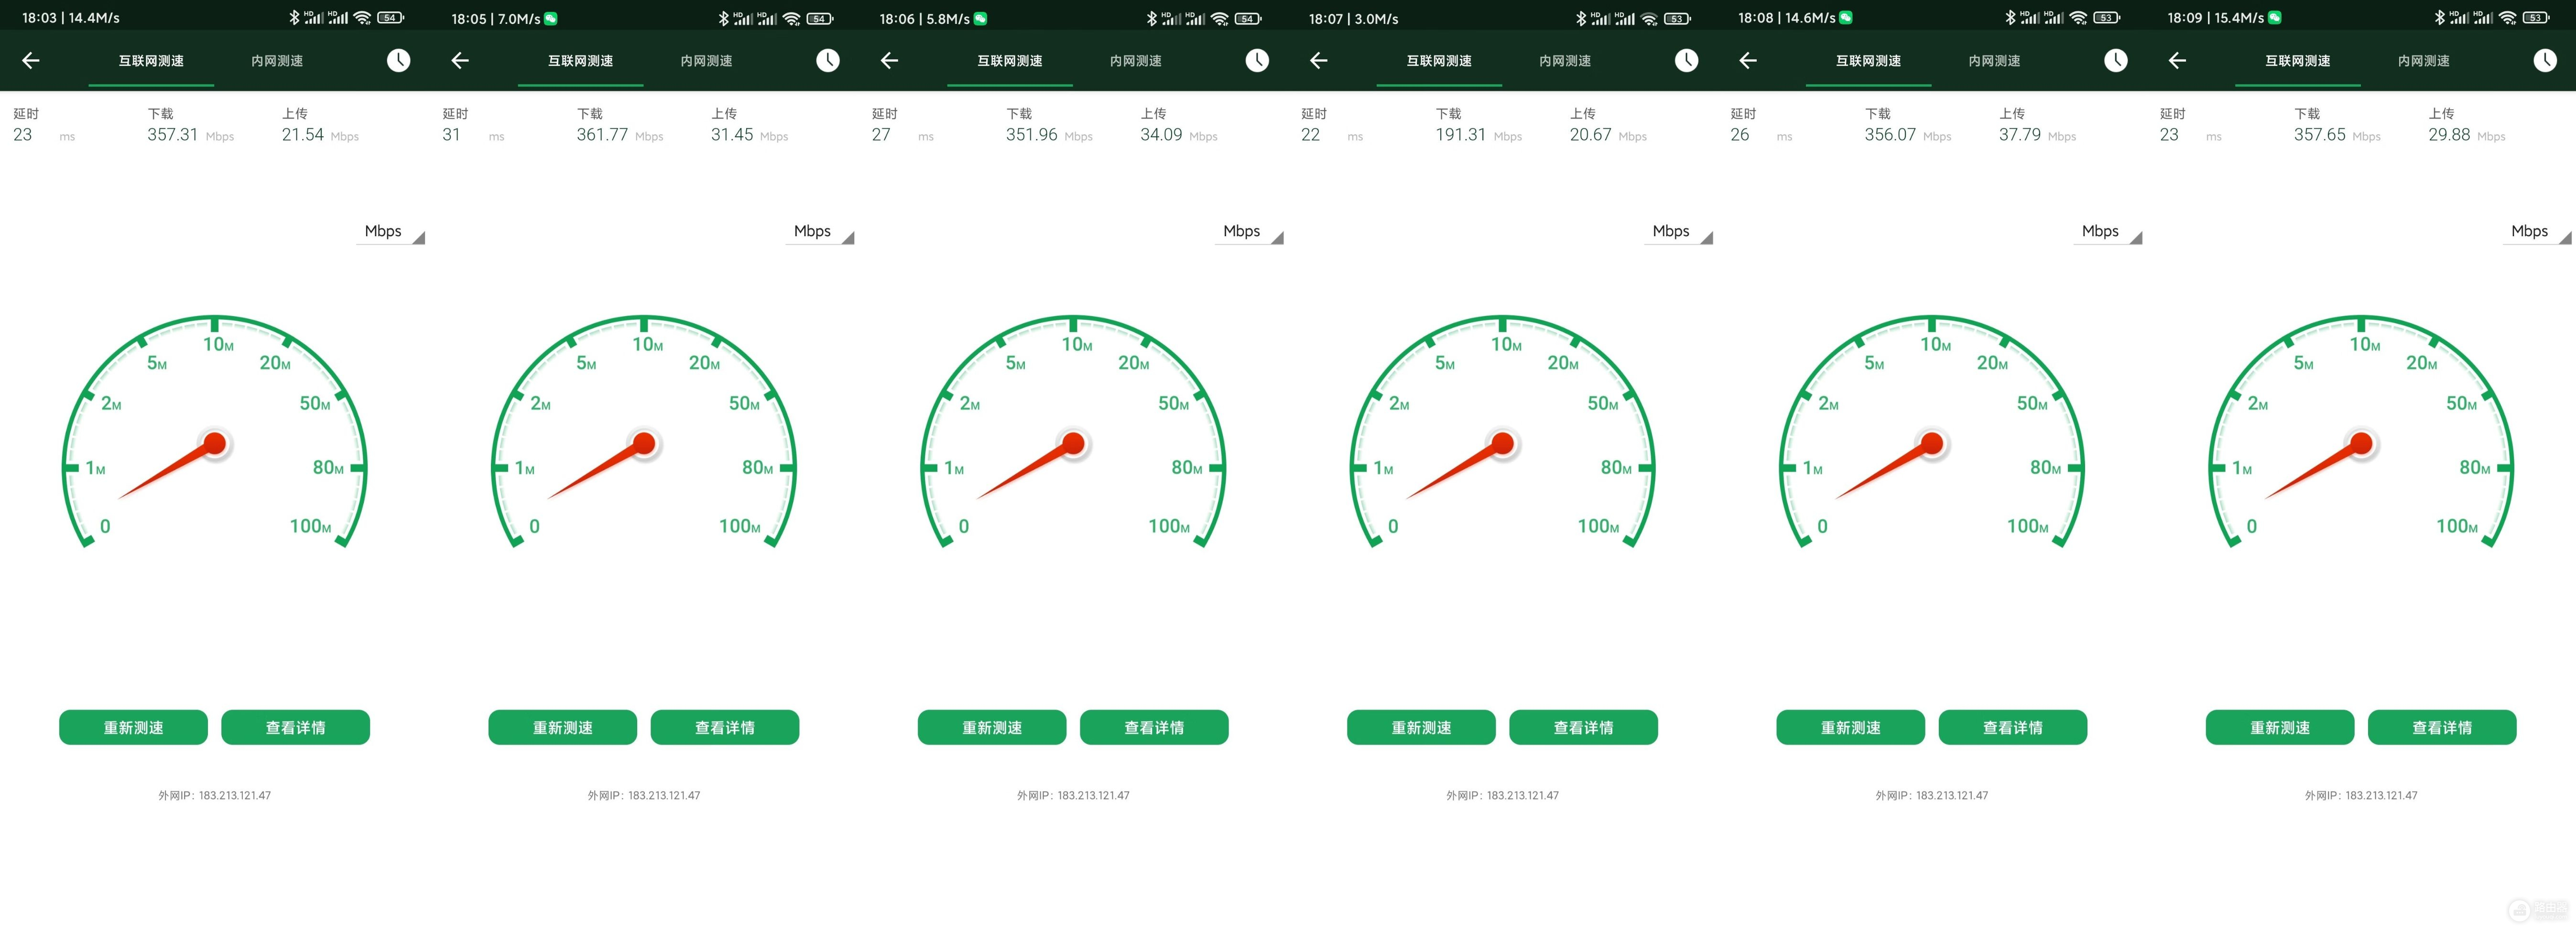Viewport: 2576px width, 930px height.
Task: Tap 重新测速 button in 18:09 screen
Action: click(x=2280, y=727)
